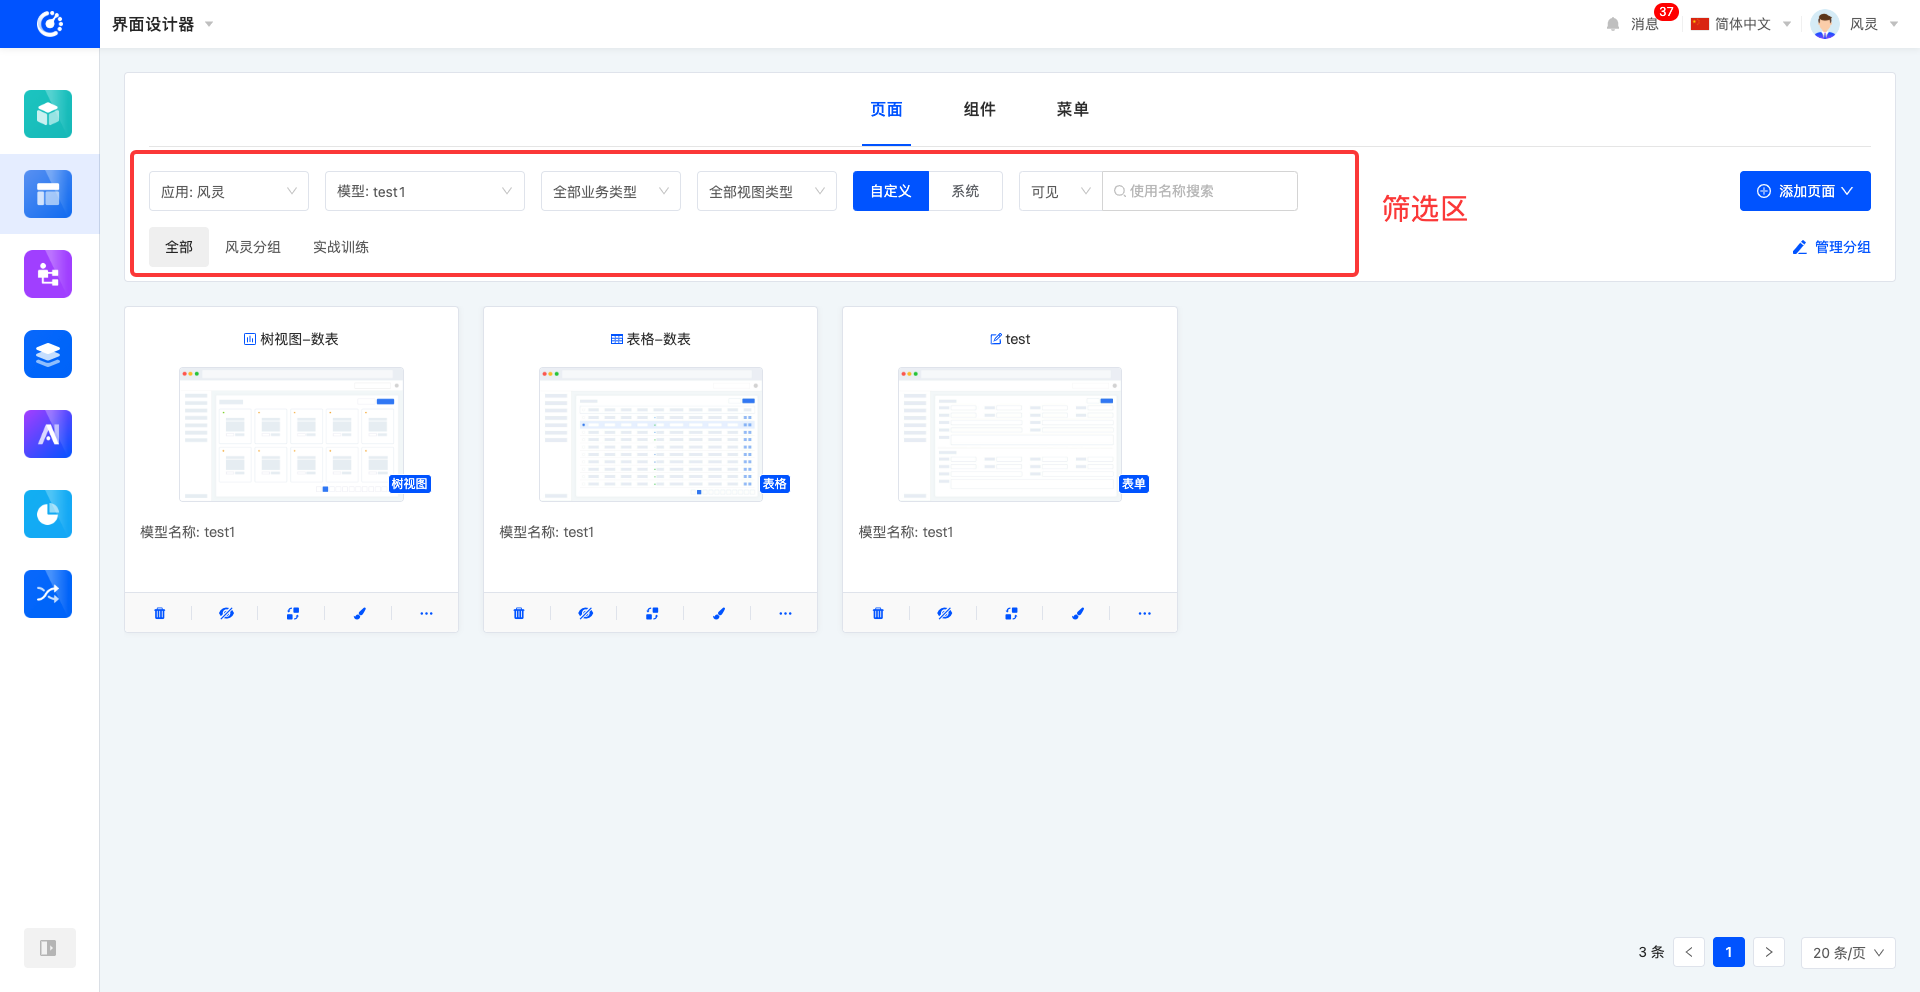1920x992 pixels.
Task: Switch to the 菜单 tab
Action: pos(1072,109)
